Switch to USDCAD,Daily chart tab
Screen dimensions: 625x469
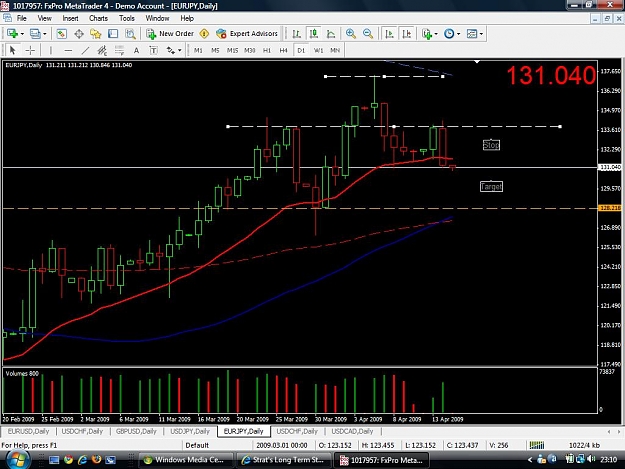(352, 432)
